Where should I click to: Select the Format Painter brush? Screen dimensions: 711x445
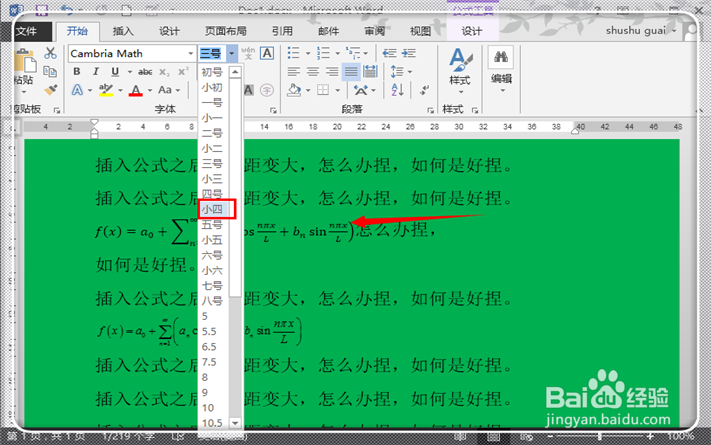coord(50,89)
